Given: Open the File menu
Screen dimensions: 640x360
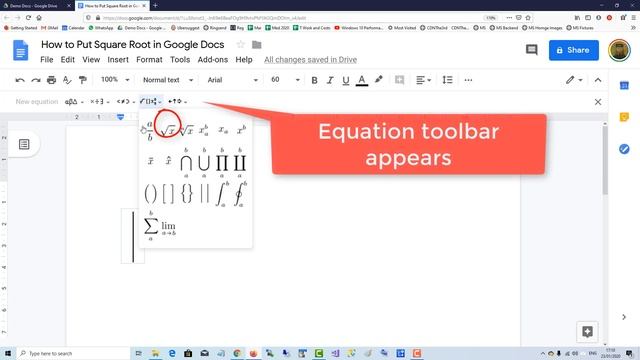Looking at the screenshot, I should click(x=47, y=60).
